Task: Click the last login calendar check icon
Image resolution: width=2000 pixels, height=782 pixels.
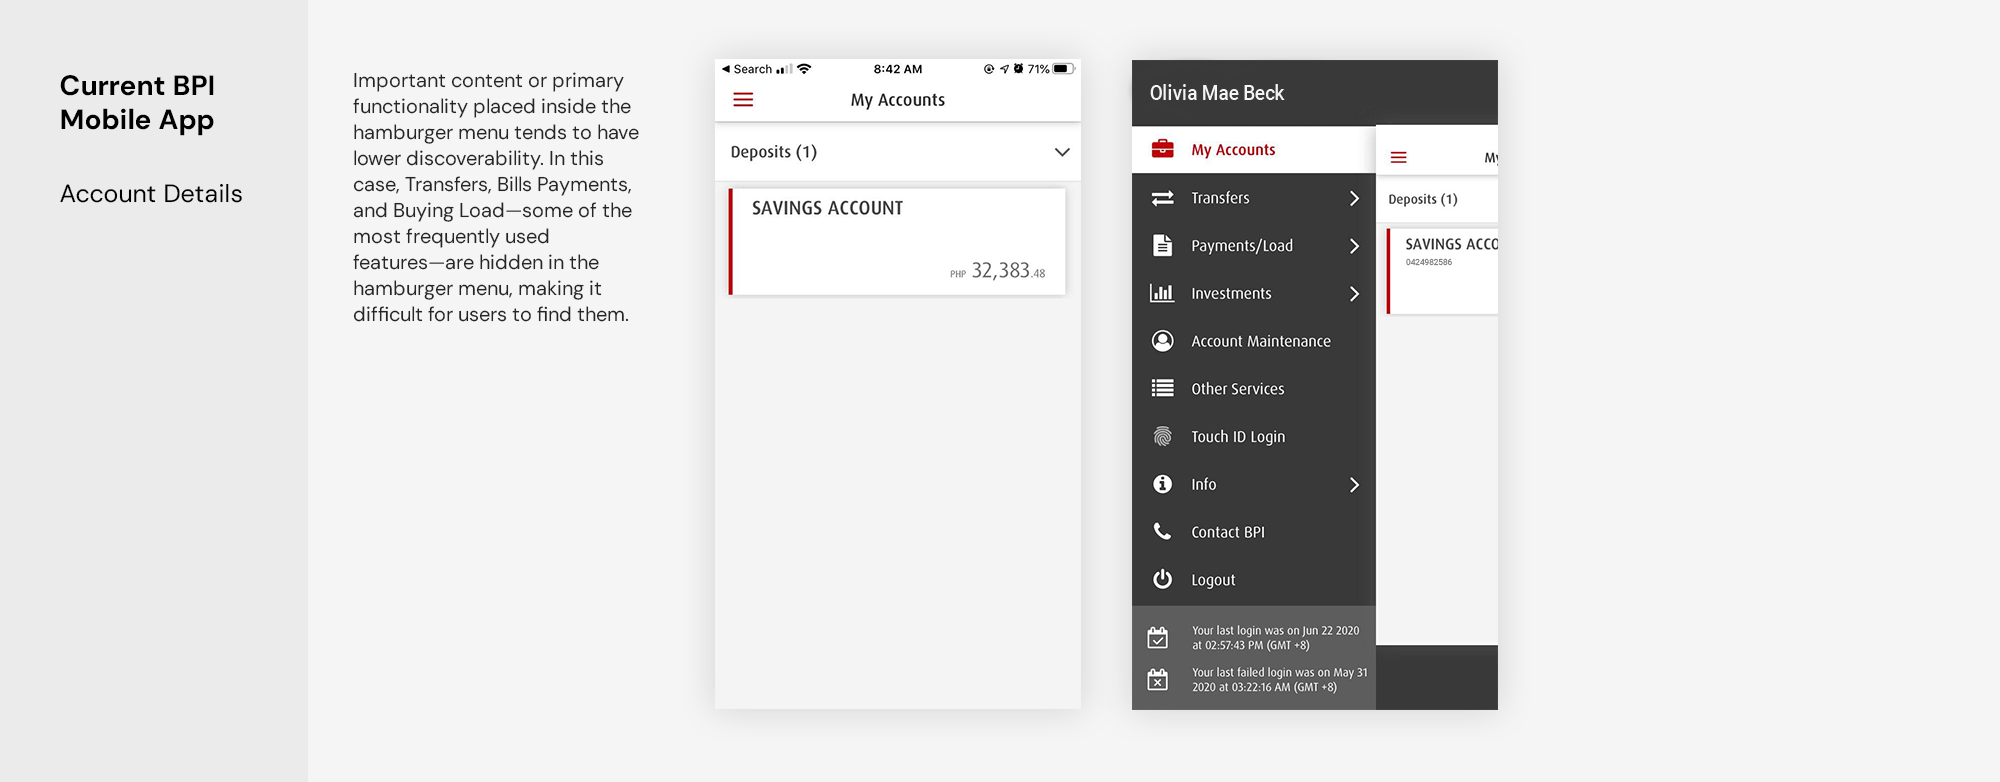Action: click(x=1157, y=637)
